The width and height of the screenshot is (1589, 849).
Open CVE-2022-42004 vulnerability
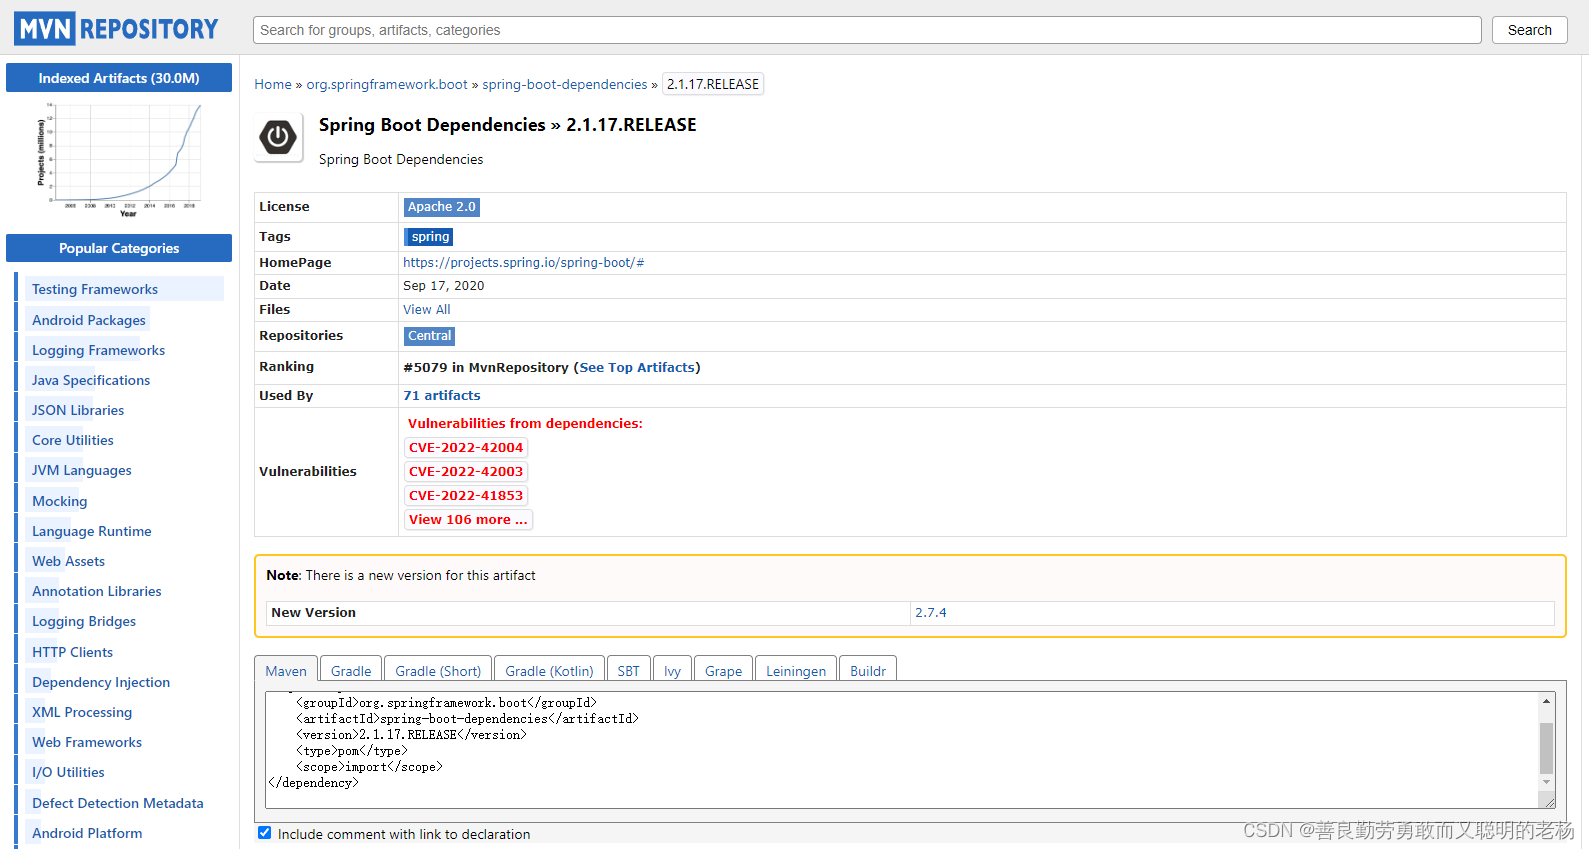(466, 448)
